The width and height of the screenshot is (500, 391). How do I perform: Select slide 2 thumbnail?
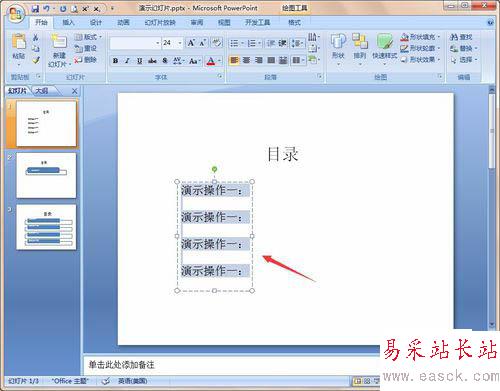click(46, 175)
